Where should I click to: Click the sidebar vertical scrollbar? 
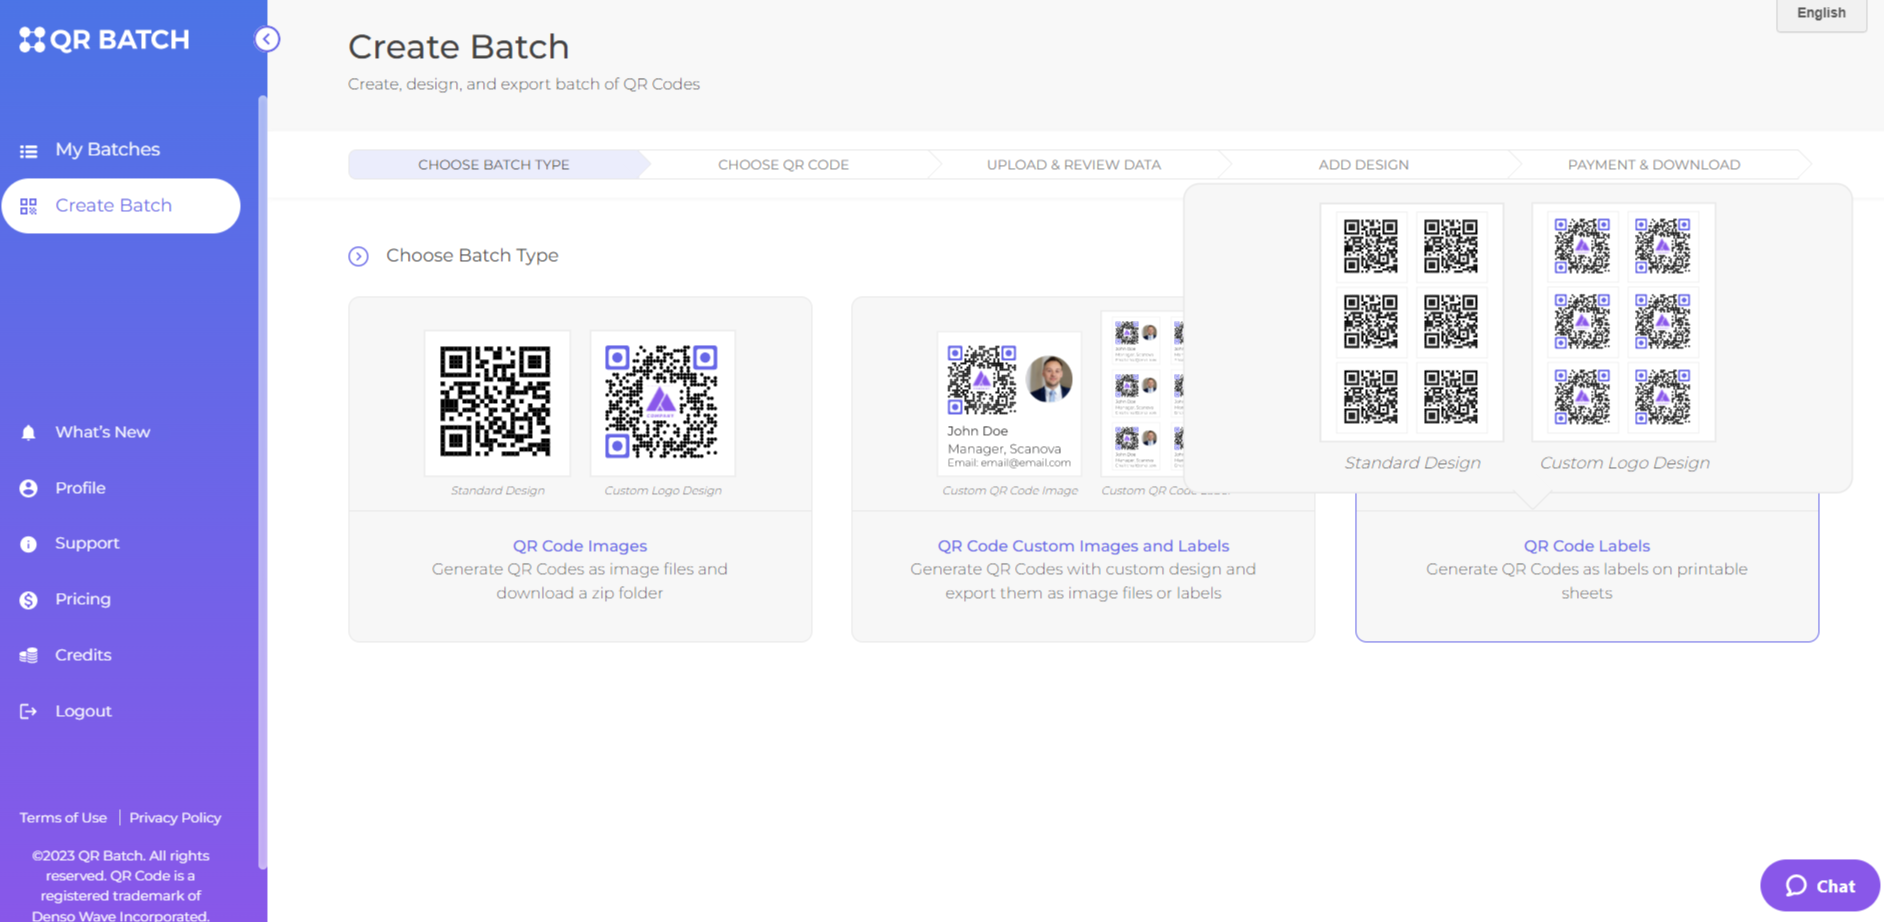click(x=262, y=480)
